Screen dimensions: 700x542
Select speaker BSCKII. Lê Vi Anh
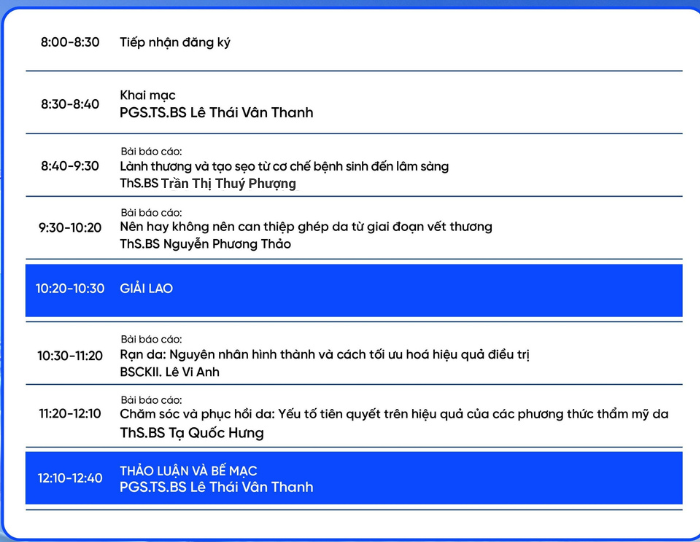pyautogui.click(x=169, y=372)
